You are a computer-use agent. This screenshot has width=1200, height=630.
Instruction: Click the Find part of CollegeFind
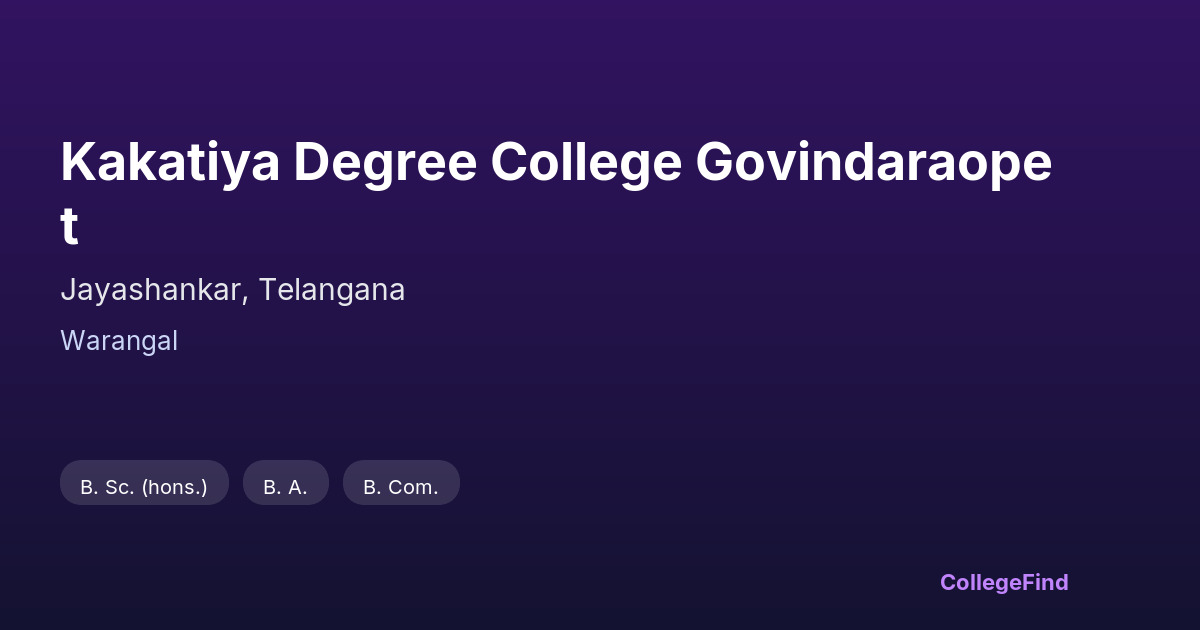click(x=1046, y=582)
